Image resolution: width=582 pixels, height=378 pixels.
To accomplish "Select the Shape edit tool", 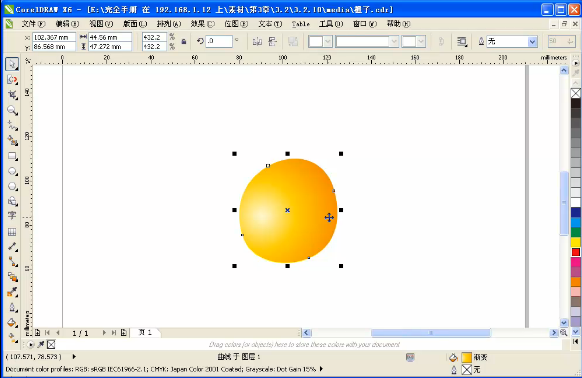I will point(12,79).
